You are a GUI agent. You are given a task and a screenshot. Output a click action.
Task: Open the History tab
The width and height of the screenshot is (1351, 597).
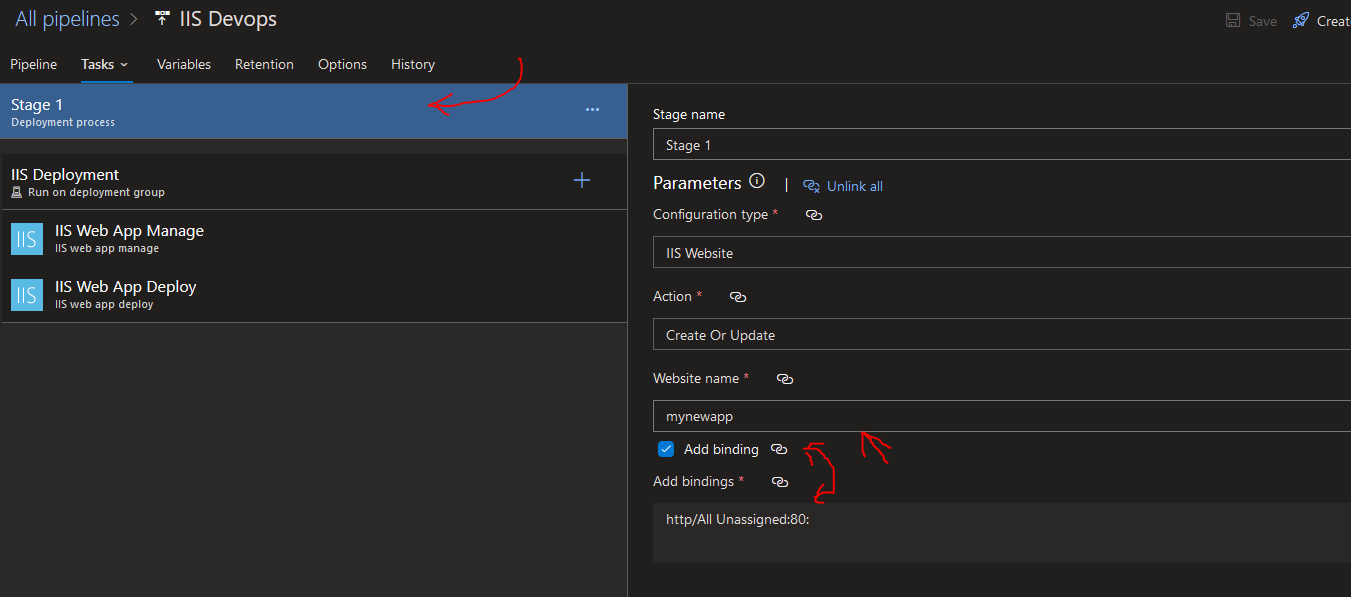412,64
